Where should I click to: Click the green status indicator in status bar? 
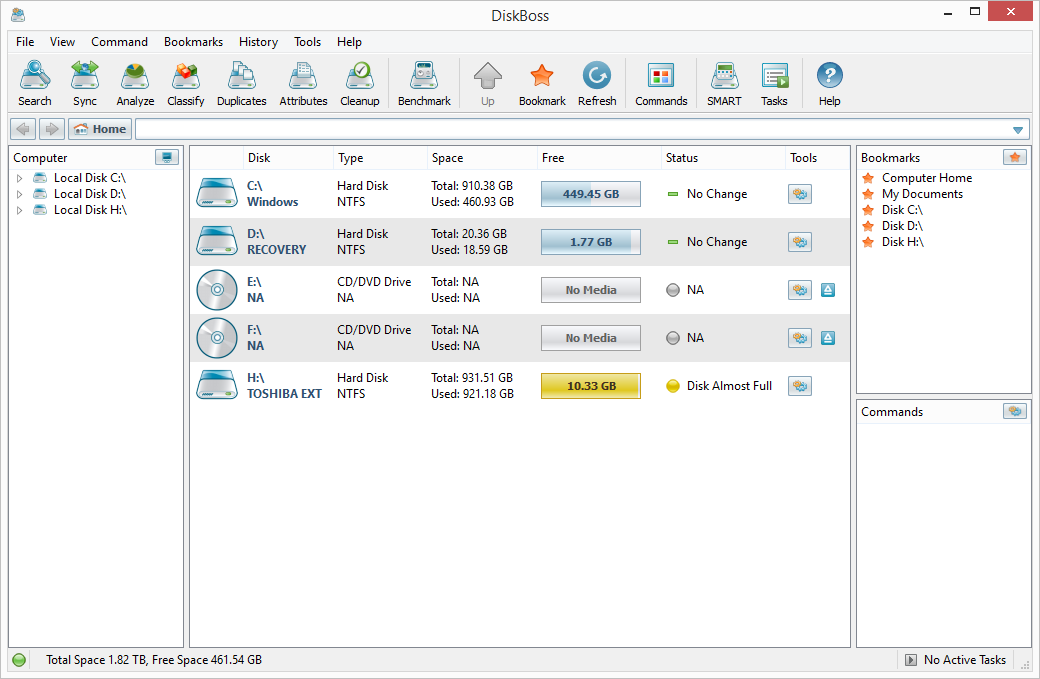19,660
